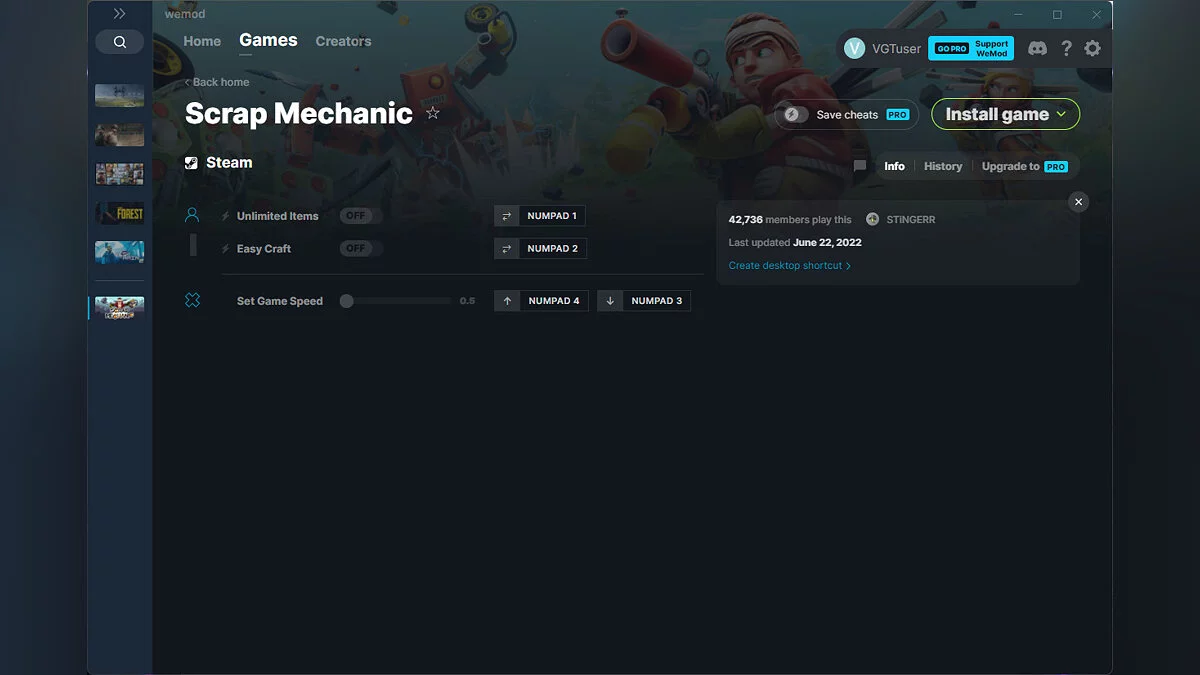Click the lightning icon beside Unlimited Items
The width and height of the screenshot is (1200, 675).
(226, 216)
